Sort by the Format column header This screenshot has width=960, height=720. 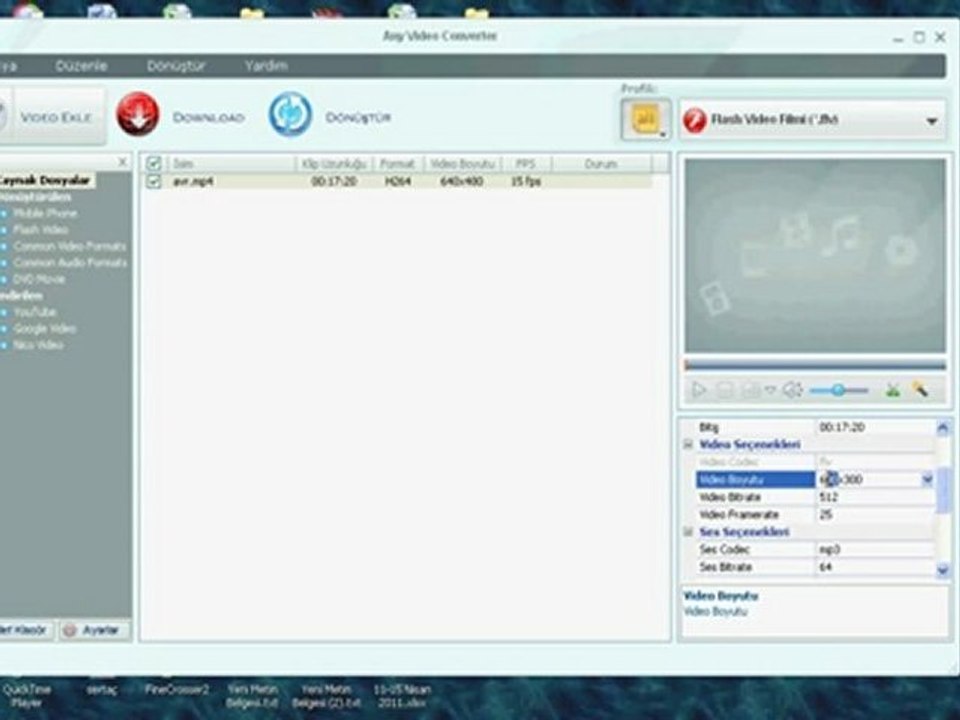(397, 163)
